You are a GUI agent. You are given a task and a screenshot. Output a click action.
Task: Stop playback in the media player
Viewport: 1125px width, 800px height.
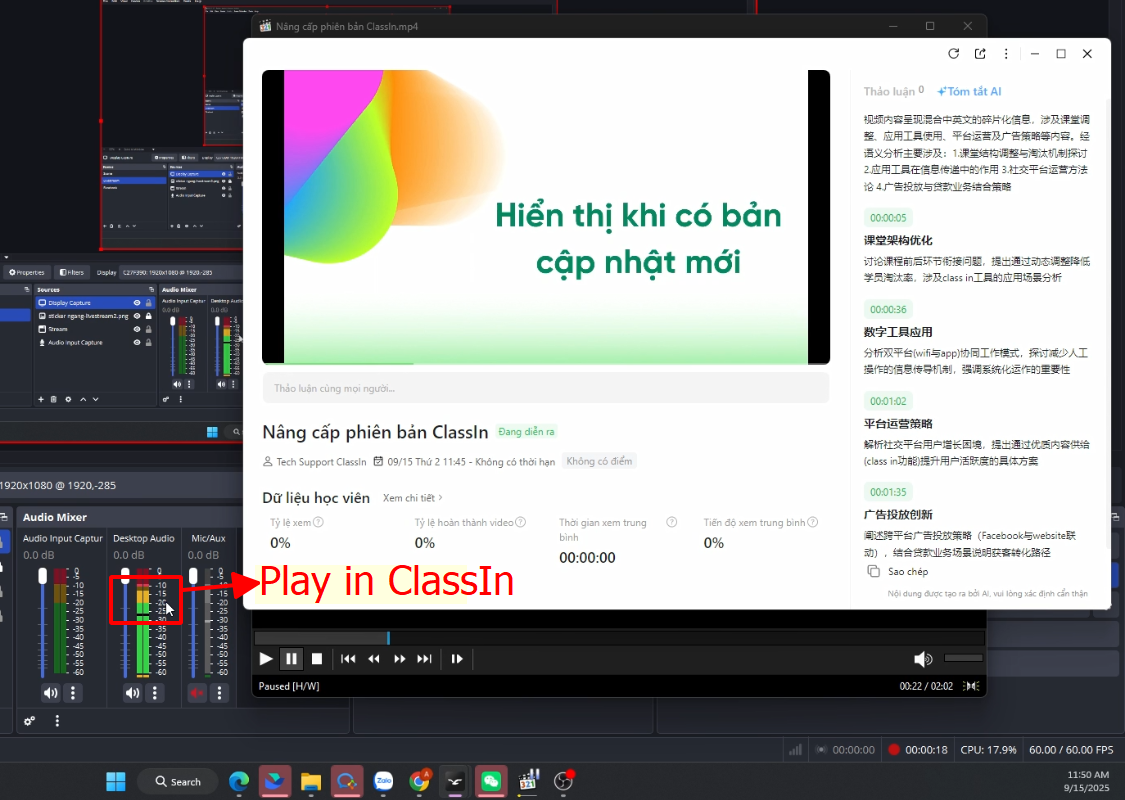pyautogui.click(x=317, y=659)
